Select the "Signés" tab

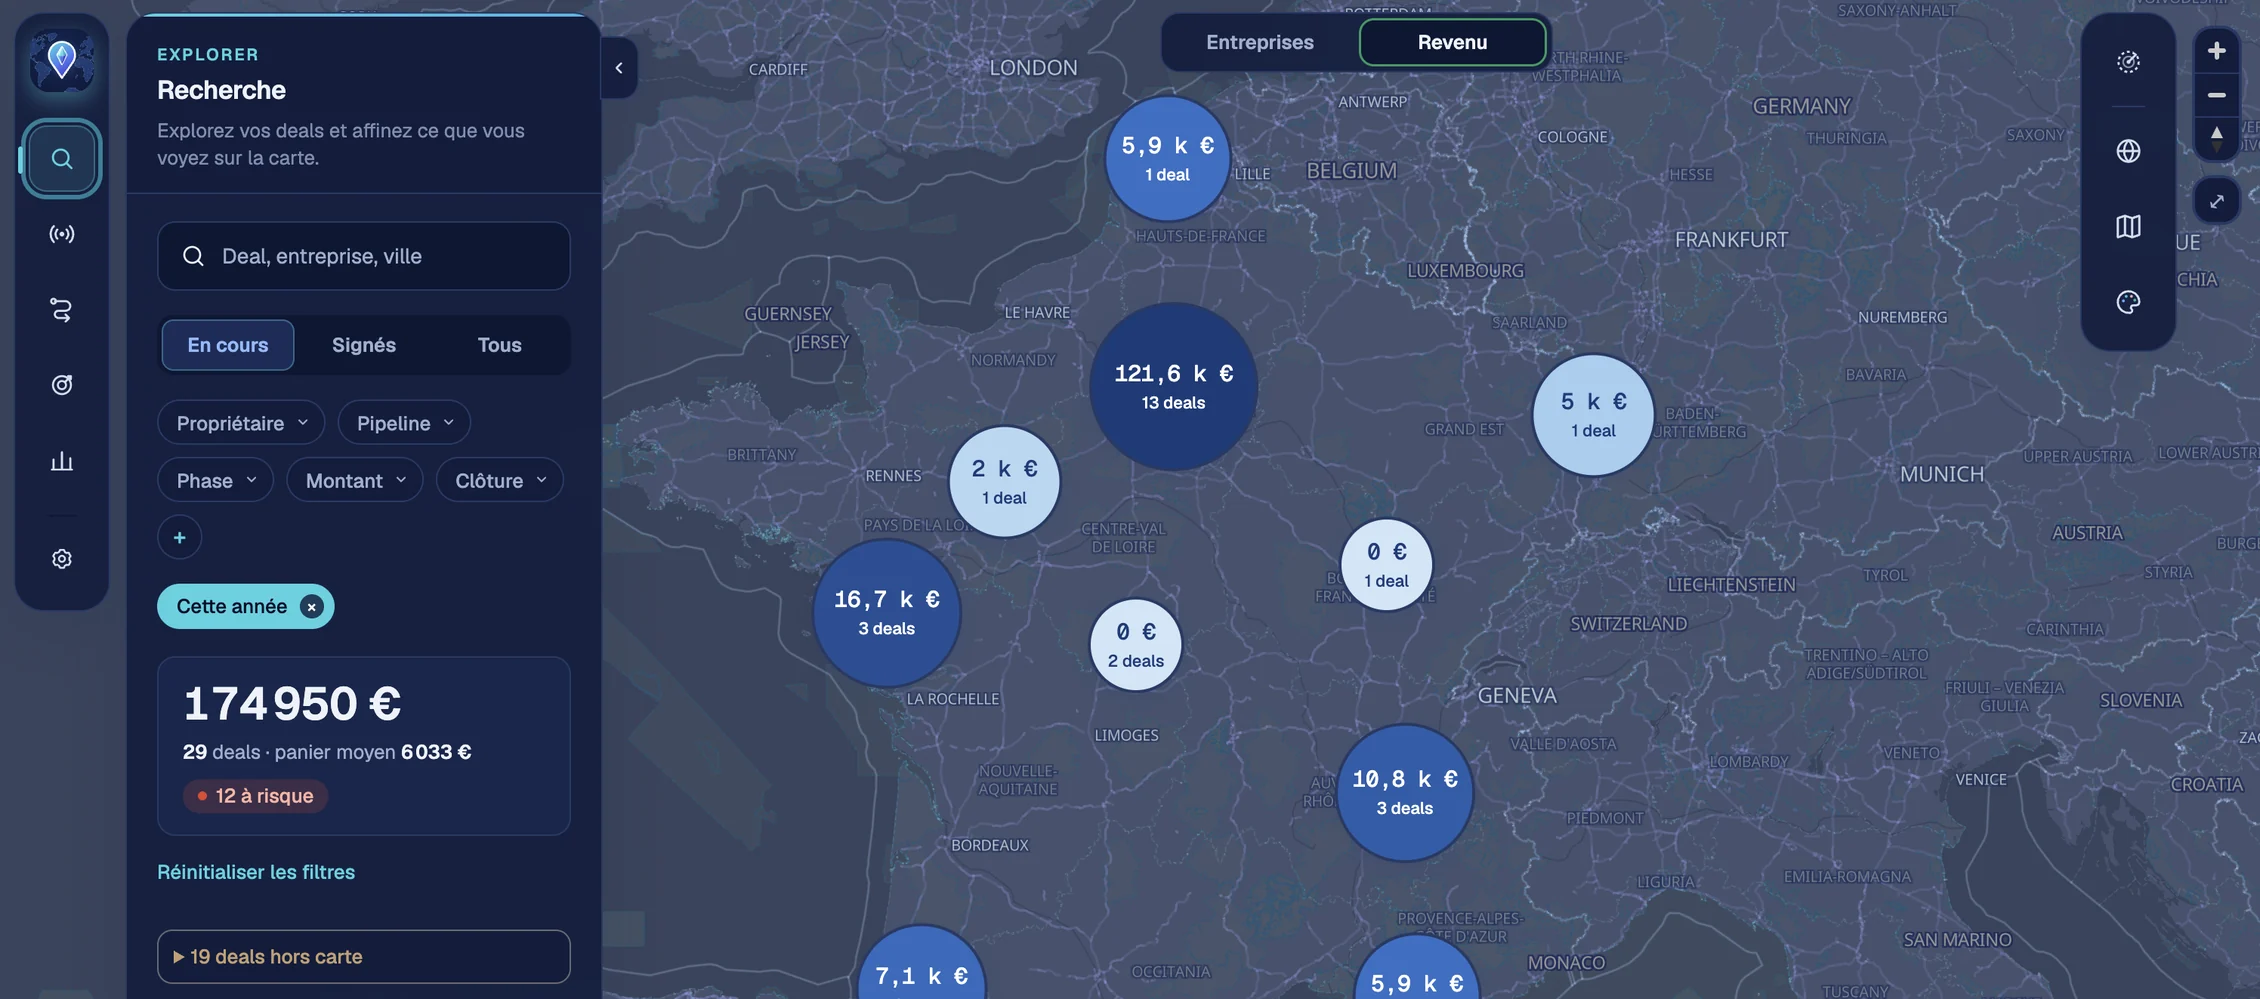tap(364, 345)
